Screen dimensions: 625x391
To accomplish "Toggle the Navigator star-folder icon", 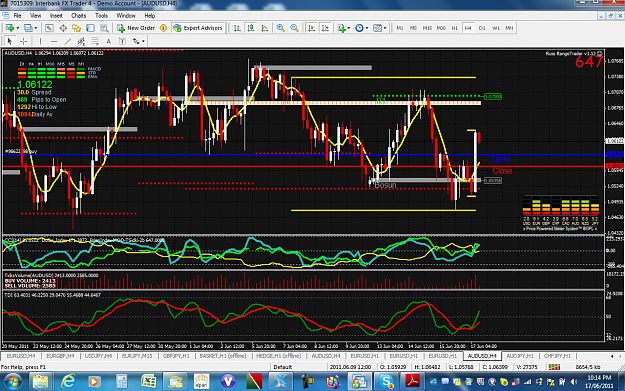I will 77,28.
